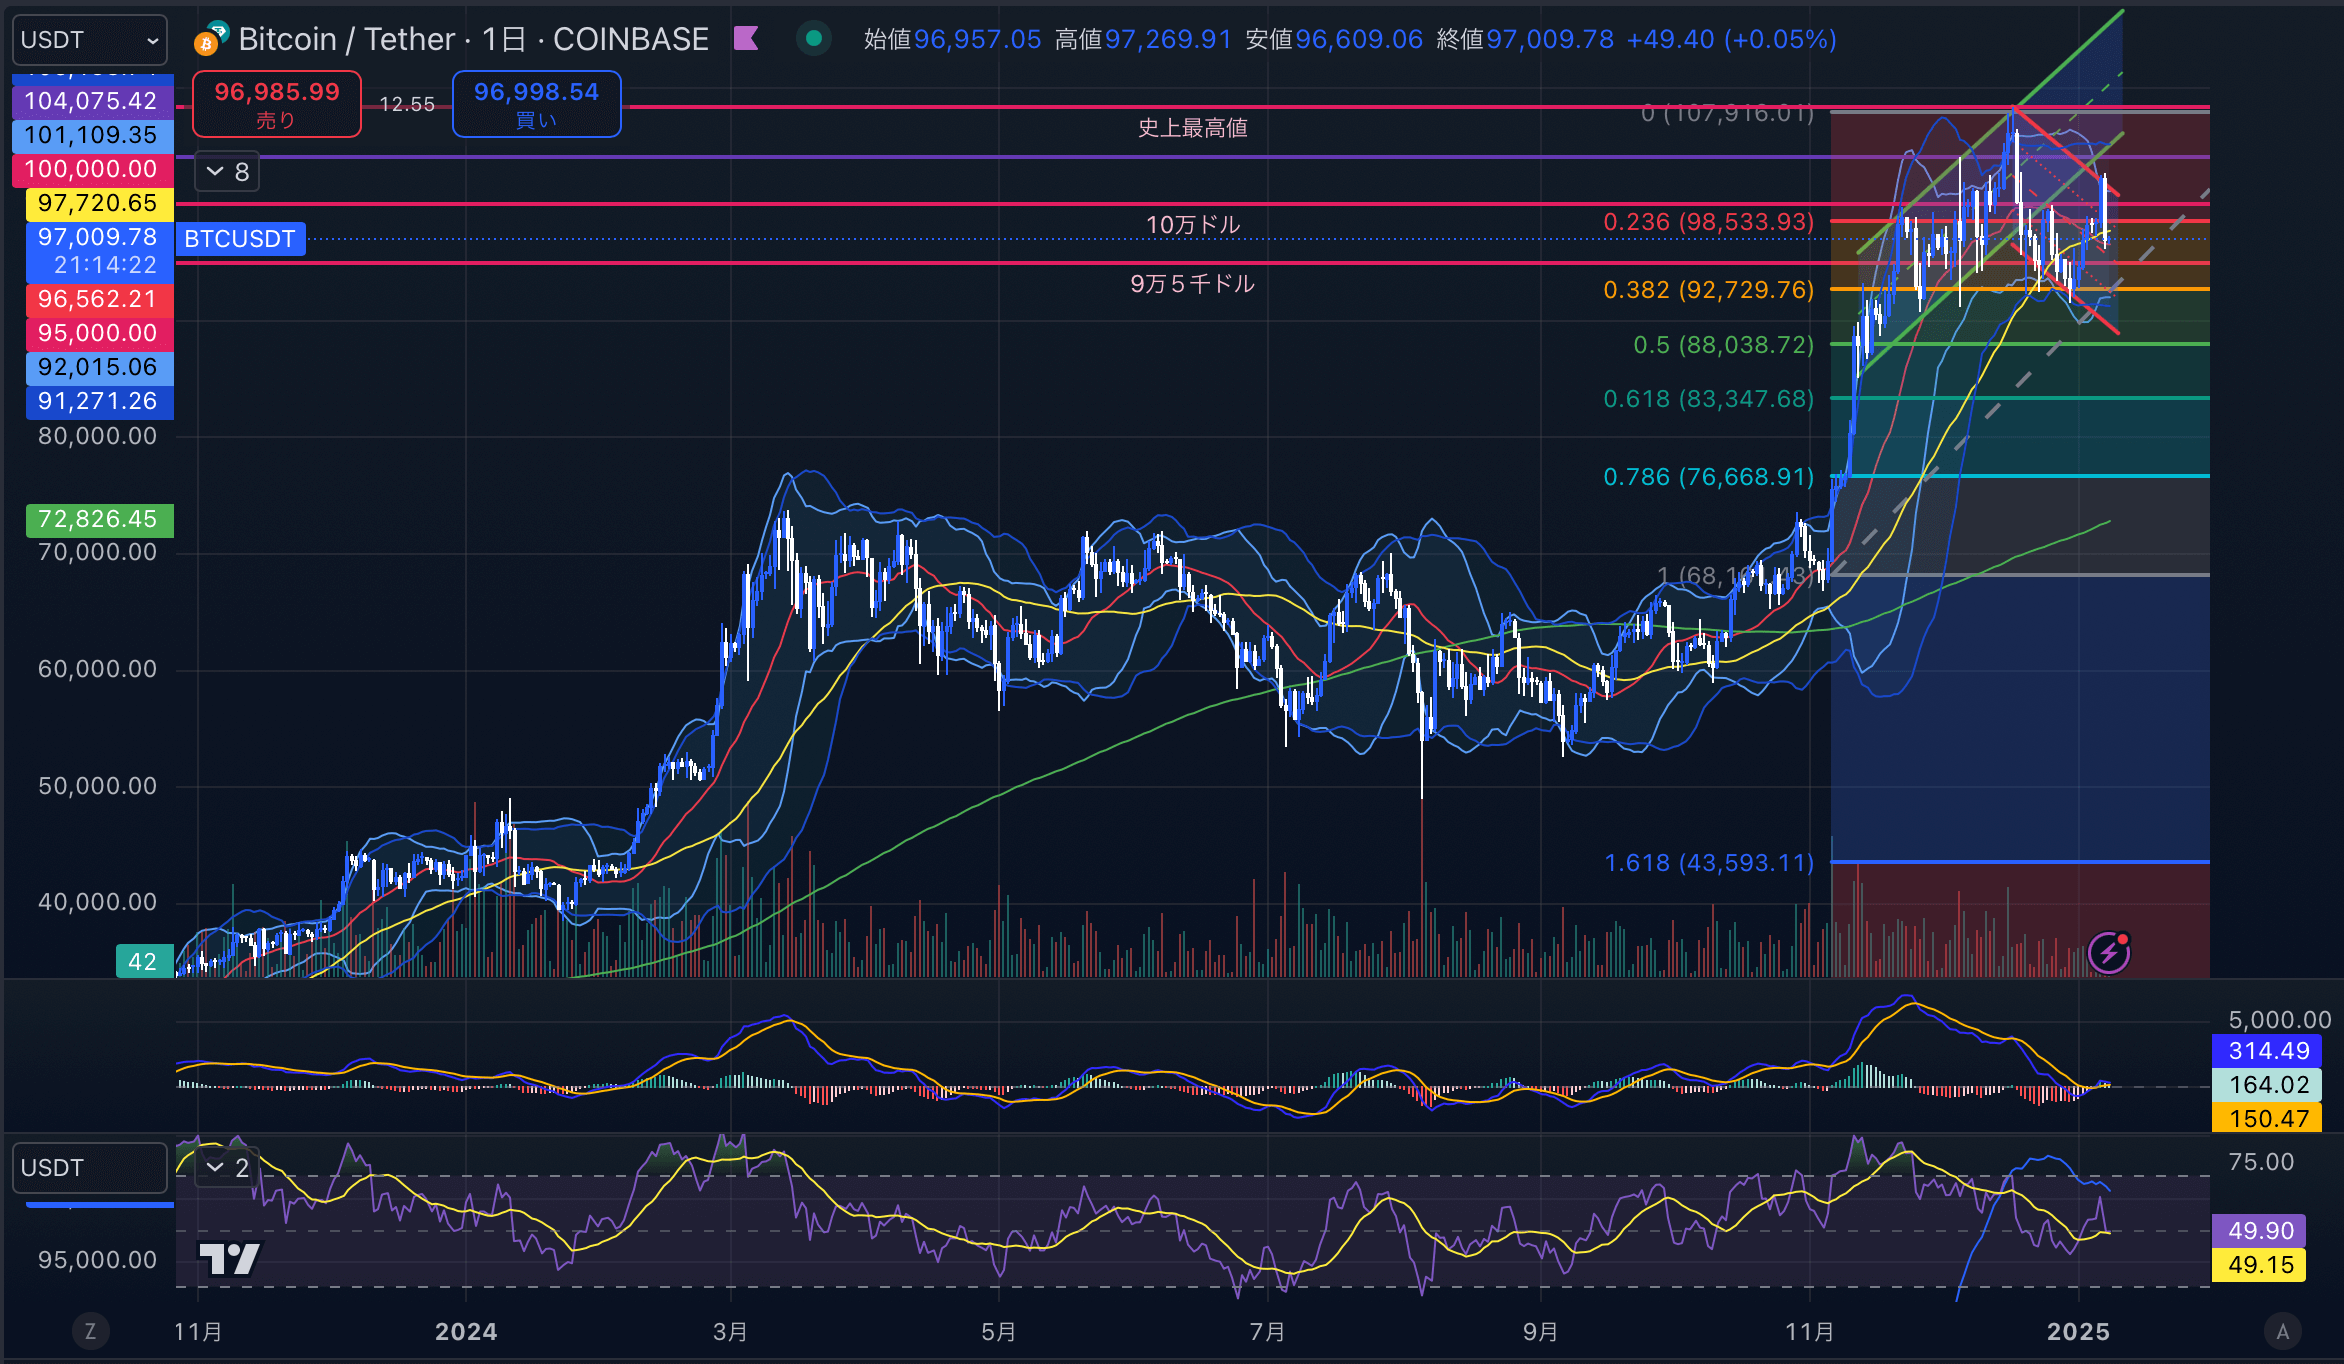The width and height of the screenshot is (2344, 1364).
Task: Click the BTCUSDT price line label
Action: (240, 239)
